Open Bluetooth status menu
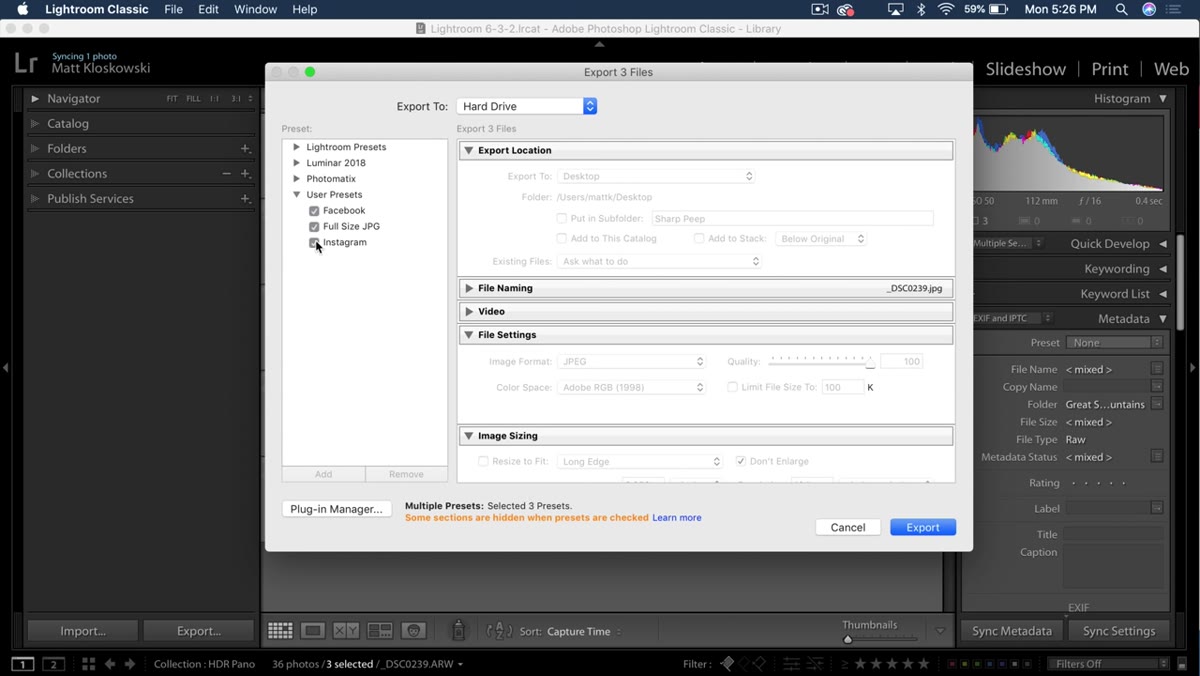Viewport: 1200px width, 676px height. [x=921, y=9]
